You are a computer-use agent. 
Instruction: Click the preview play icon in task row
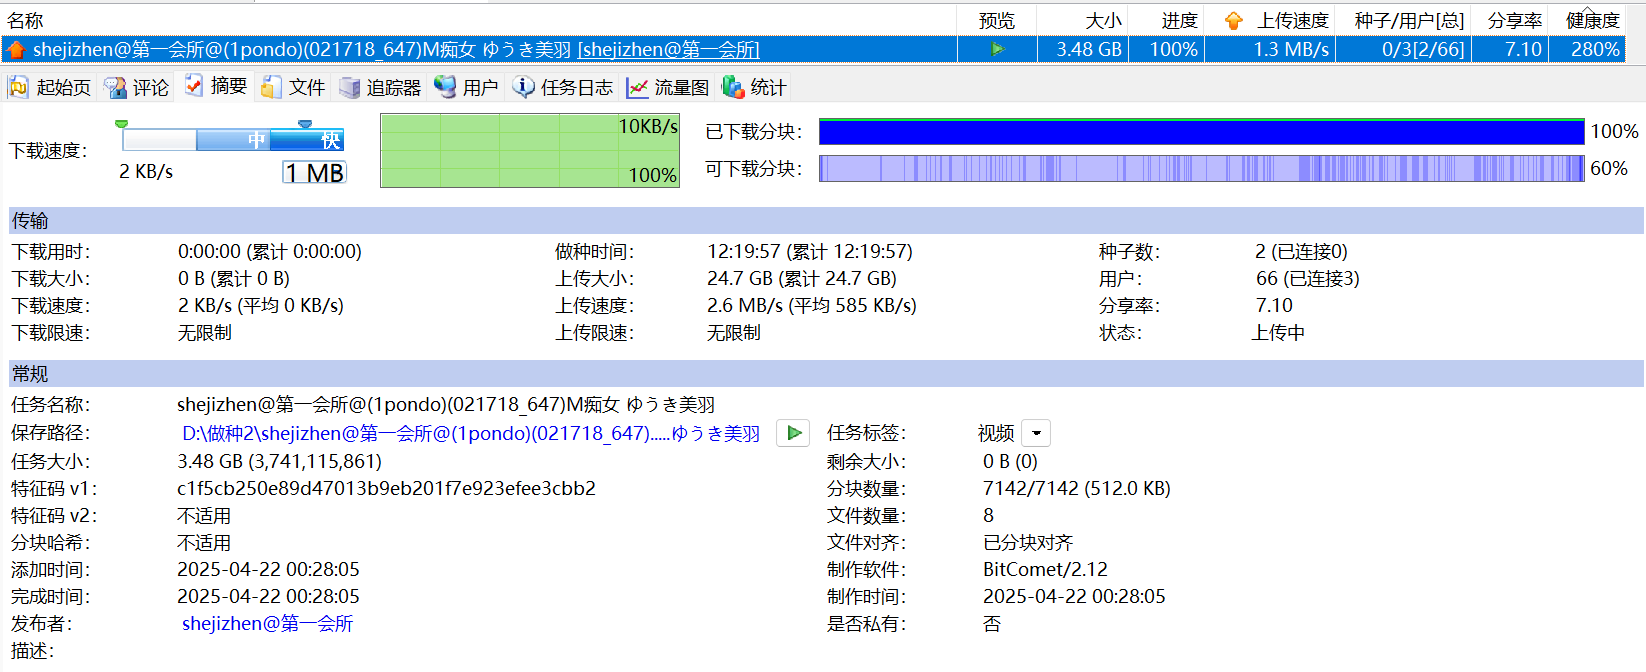tap(997, 49)
